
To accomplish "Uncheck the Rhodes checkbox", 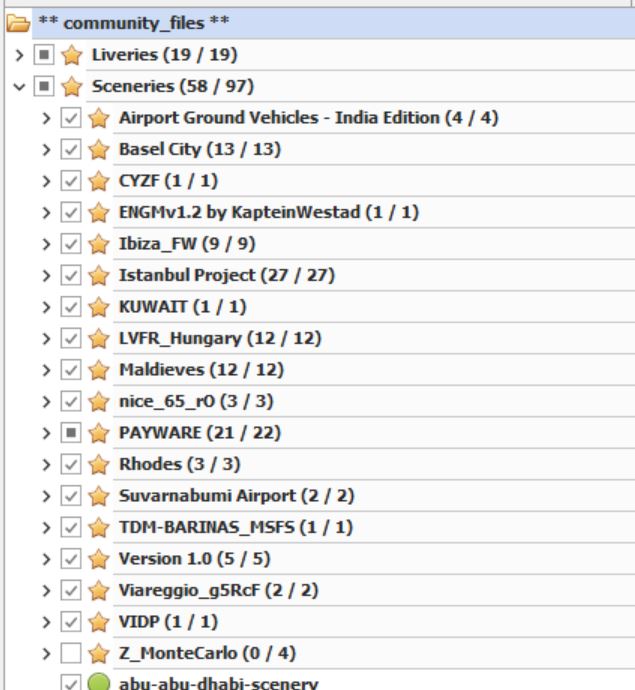I will [71, 464].
